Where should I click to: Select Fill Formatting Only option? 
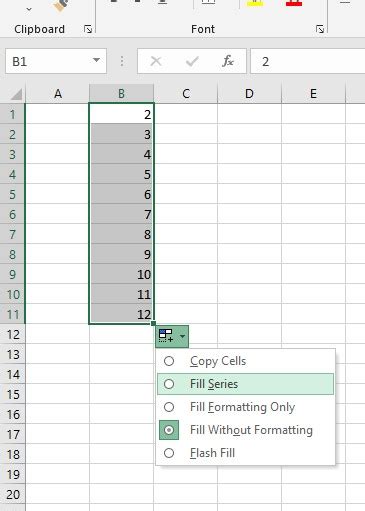245,407
